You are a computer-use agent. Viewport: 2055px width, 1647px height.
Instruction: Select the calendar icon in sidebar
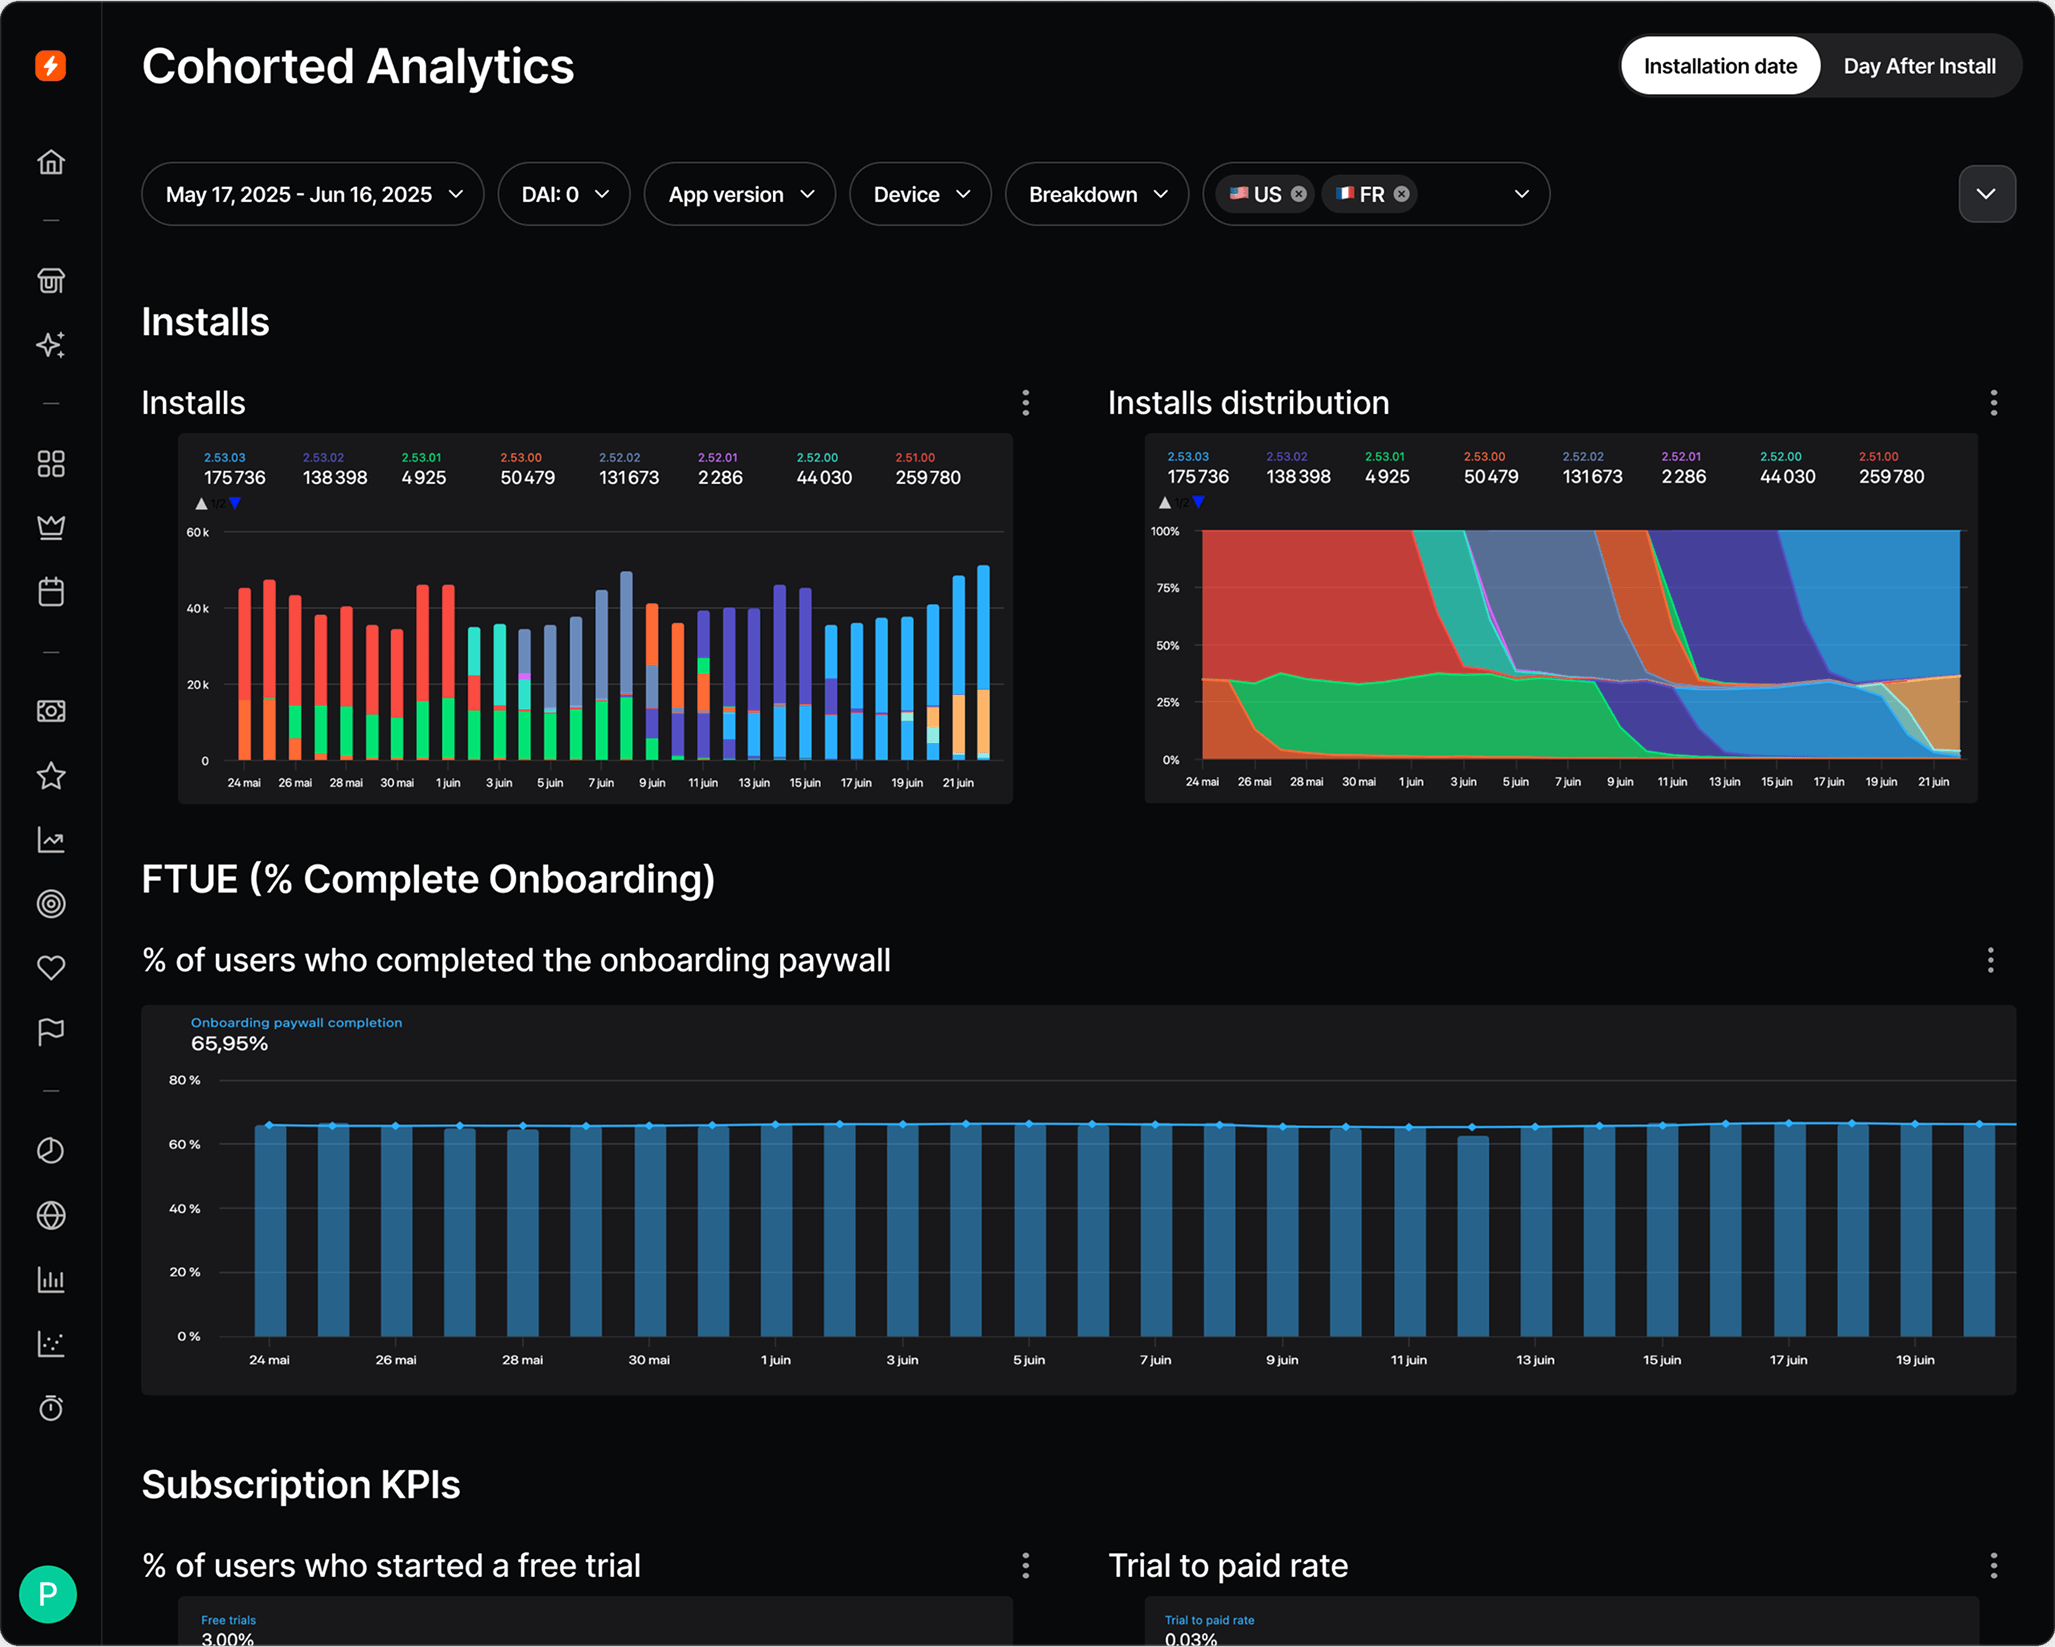(50, 591)
